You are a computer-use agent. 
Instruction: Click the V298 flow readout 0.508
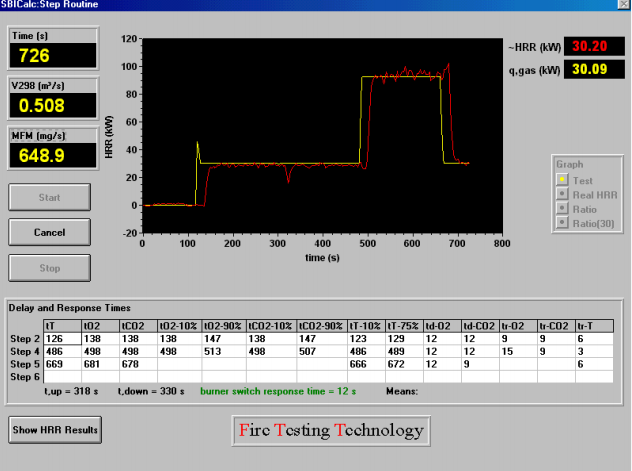pos(53,105)
